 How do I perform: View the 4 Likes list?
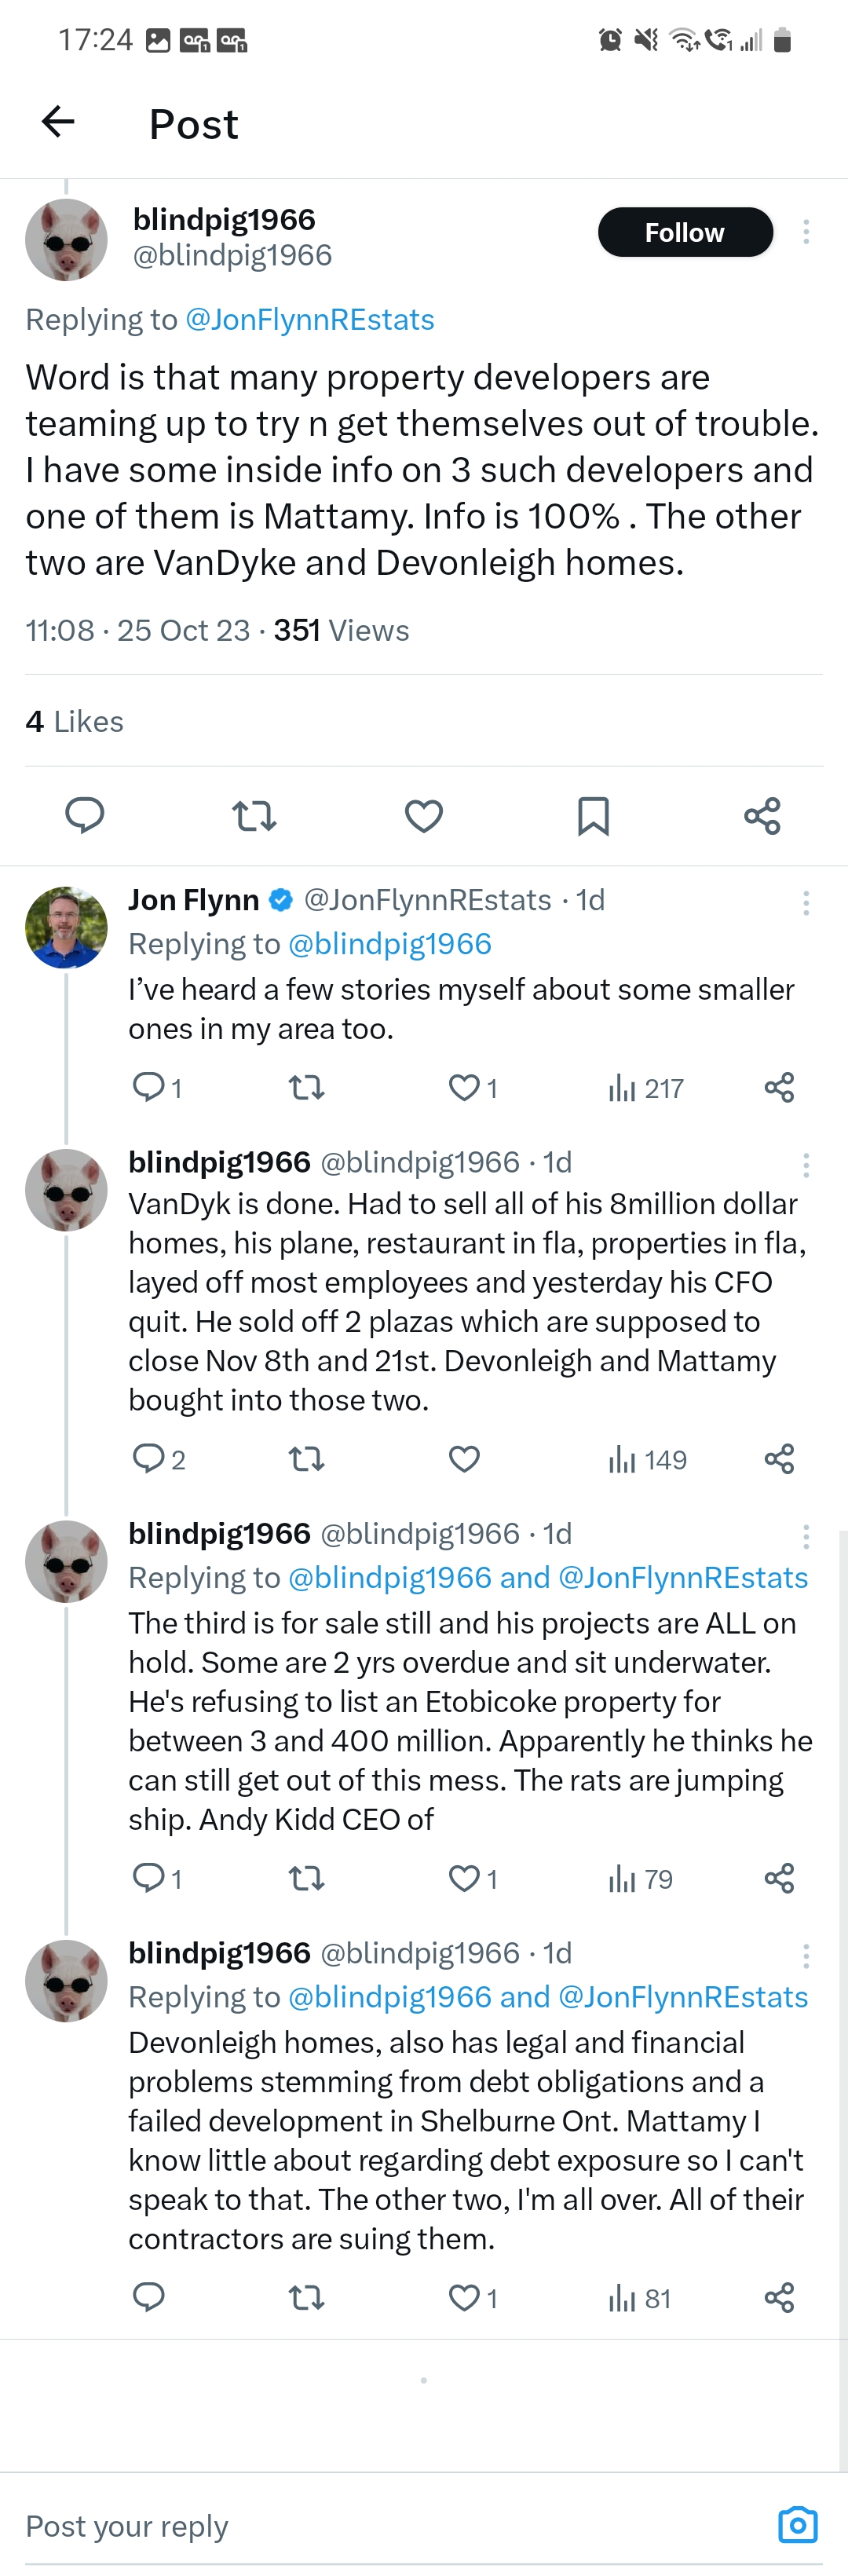75,721
